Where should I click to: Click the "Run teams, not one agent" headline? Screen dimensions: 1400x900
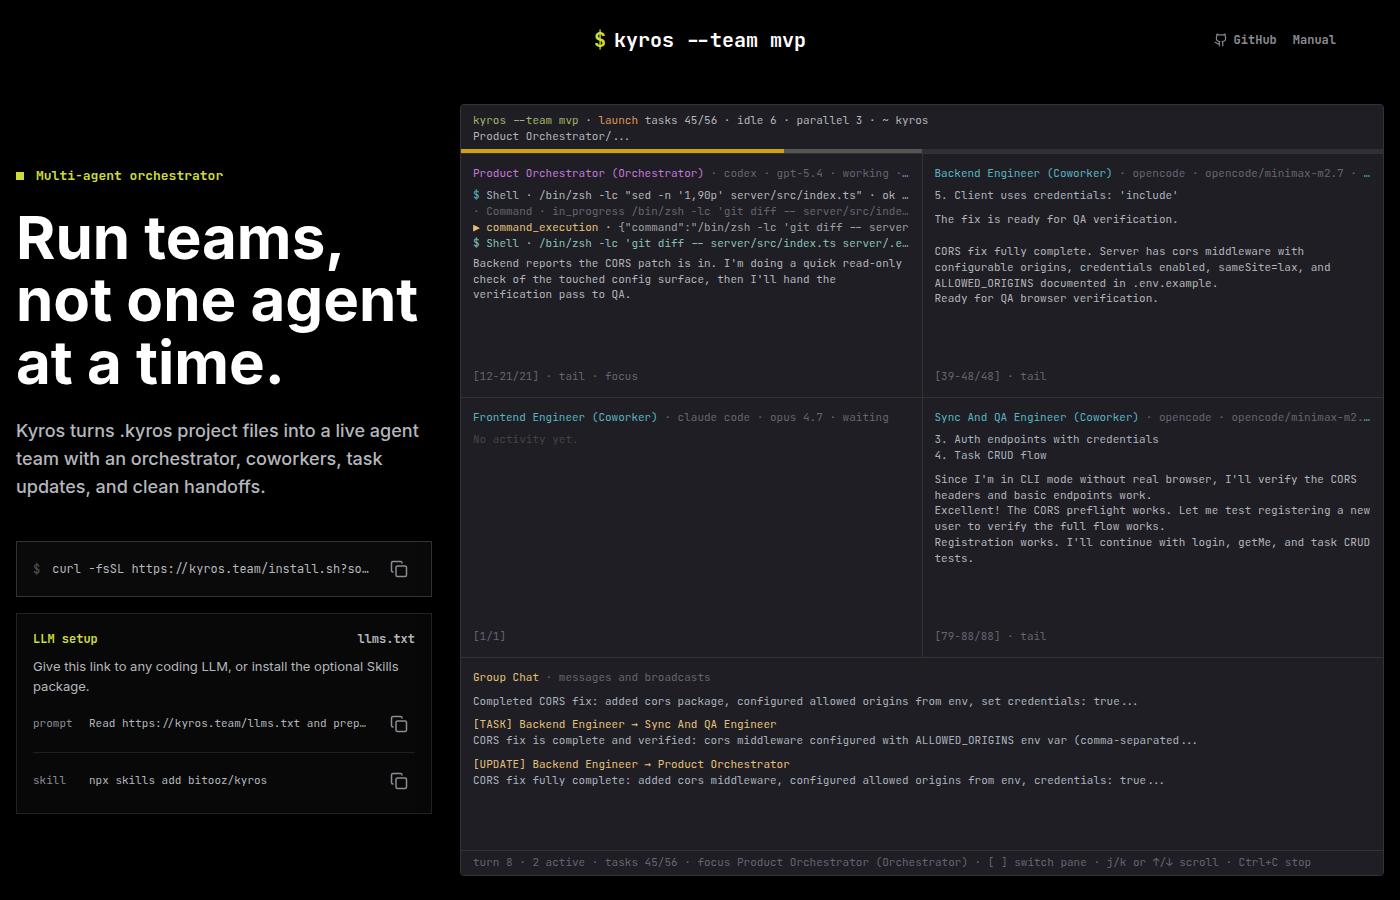click(217, 300)
